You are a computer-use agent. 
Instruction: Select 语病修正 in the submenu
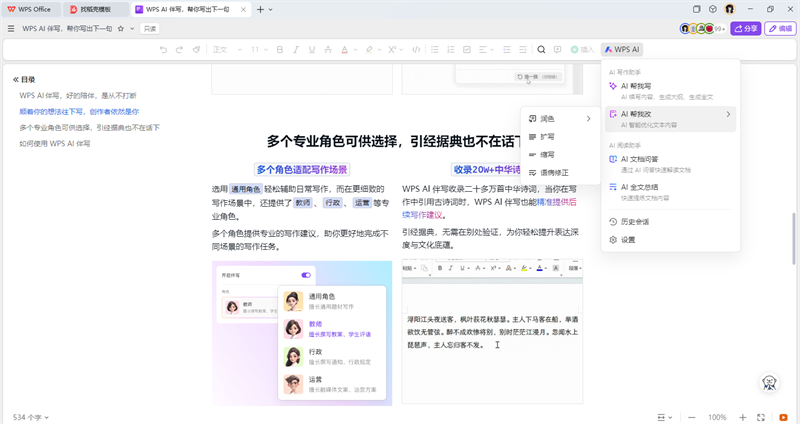coord(560,173)
